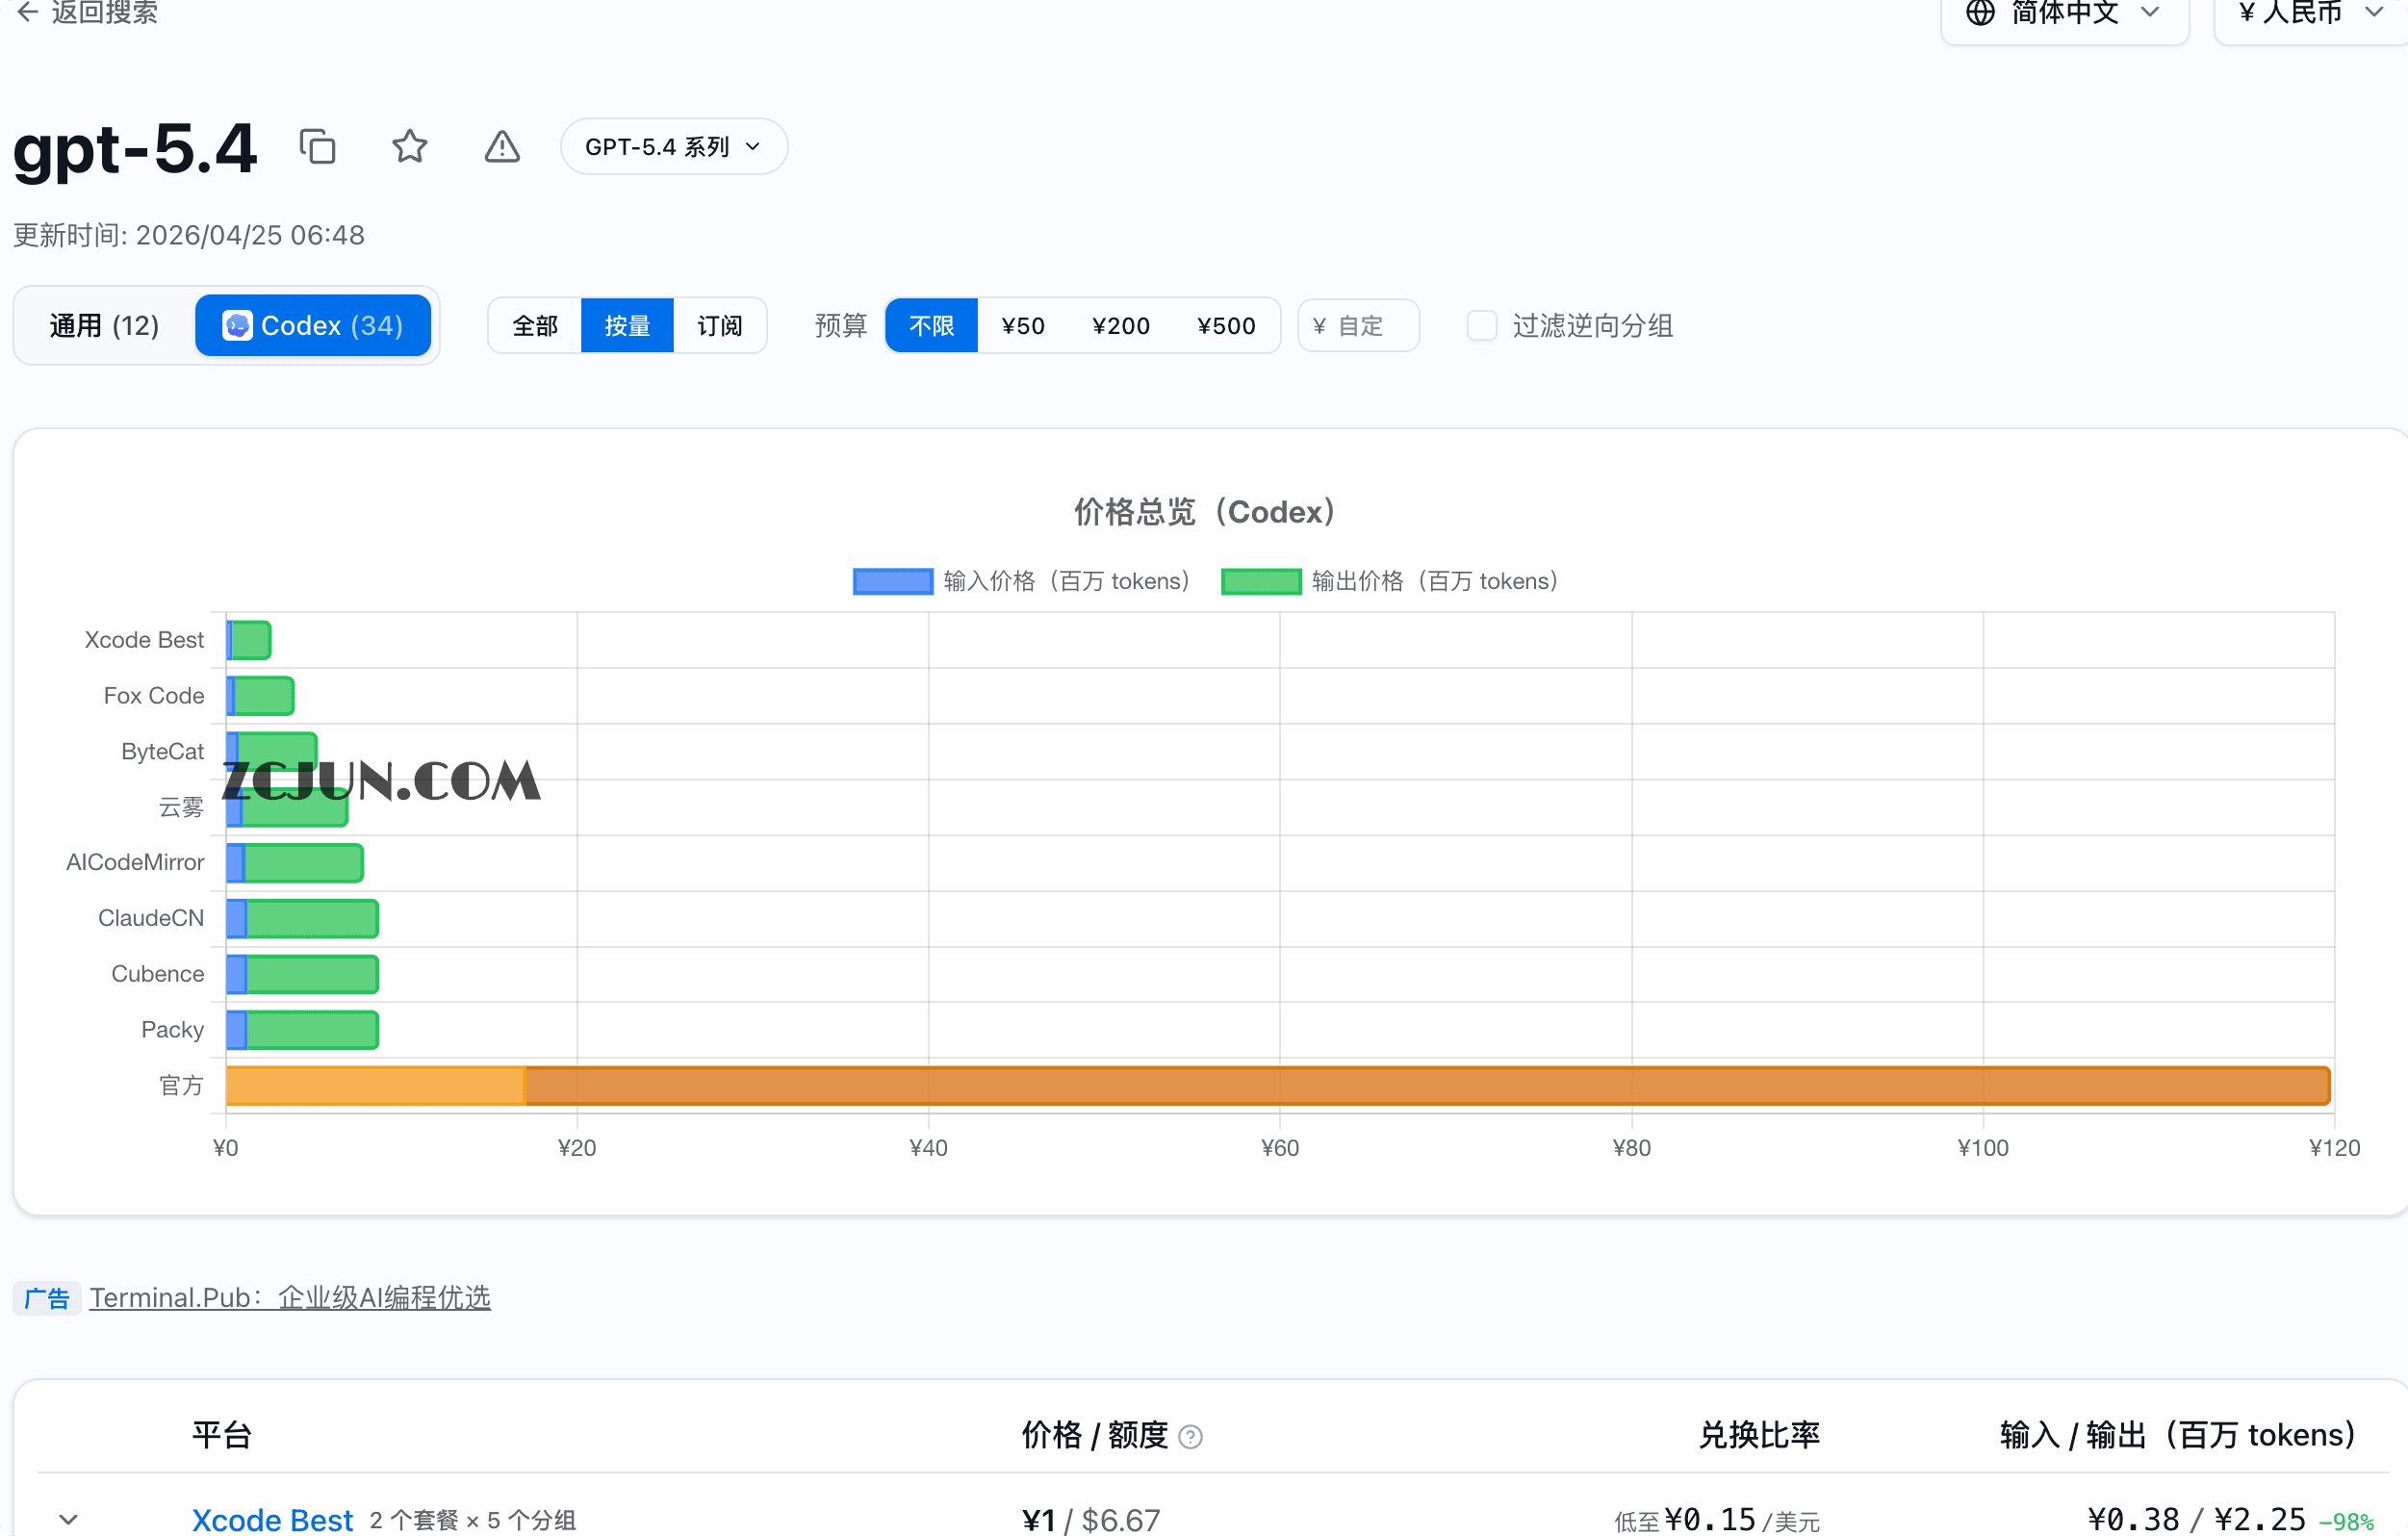Open the 人民币 currency dropdown

pos(2312,15)
